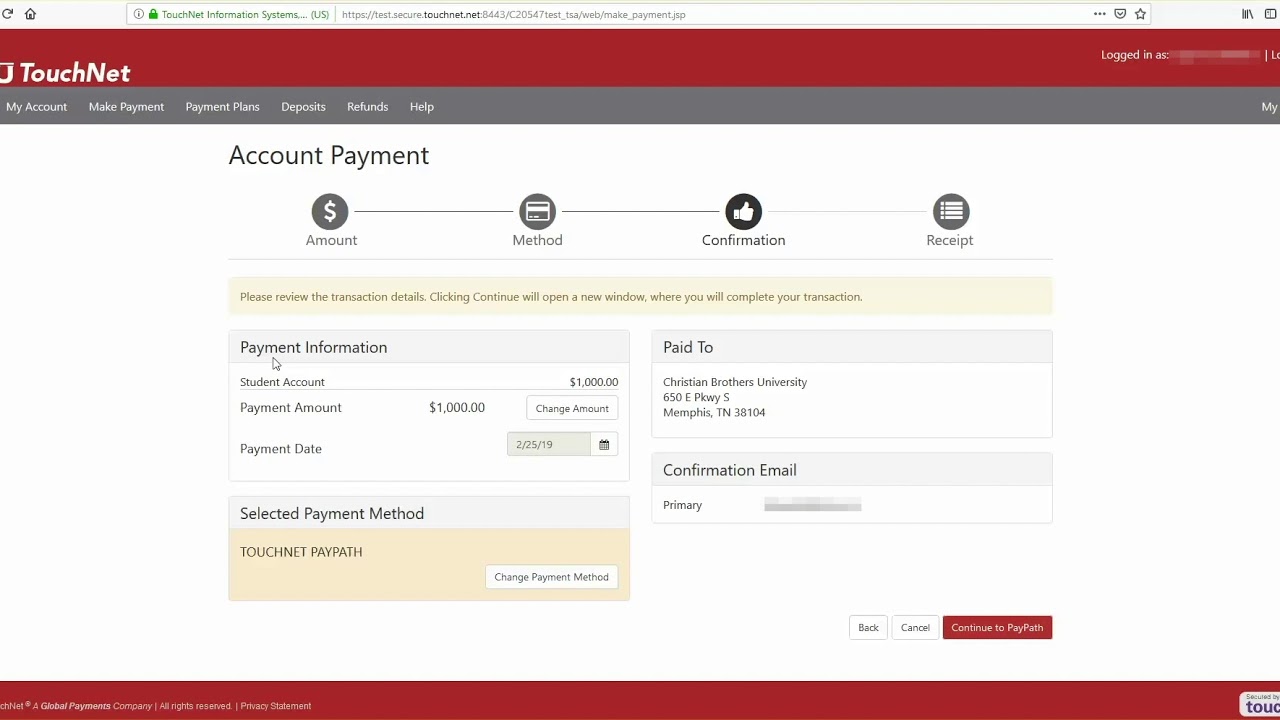
Task: Click TOUCHNET PAYPATH payment method text
Action: 301,552
